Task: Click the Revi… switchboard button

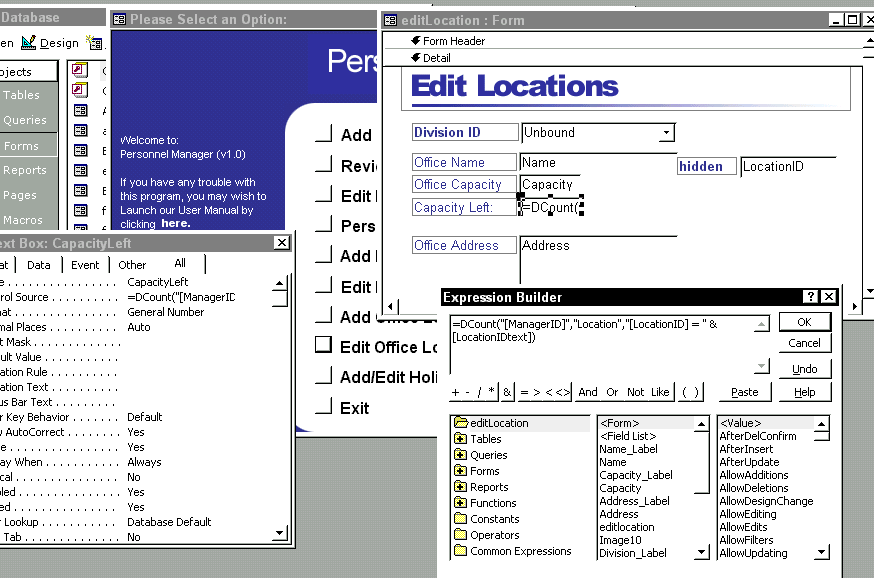Action: click(324, 165)
